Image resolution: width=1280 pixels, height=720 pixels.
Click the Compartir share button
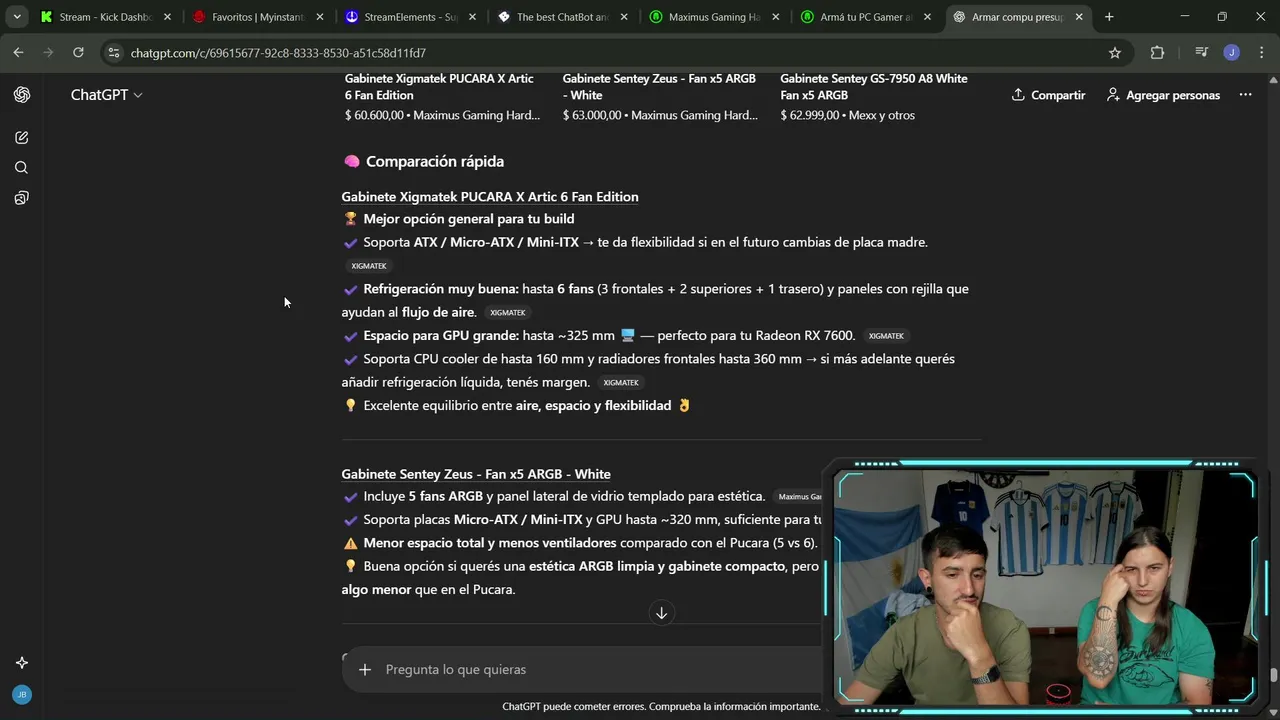click(1048, 95)
